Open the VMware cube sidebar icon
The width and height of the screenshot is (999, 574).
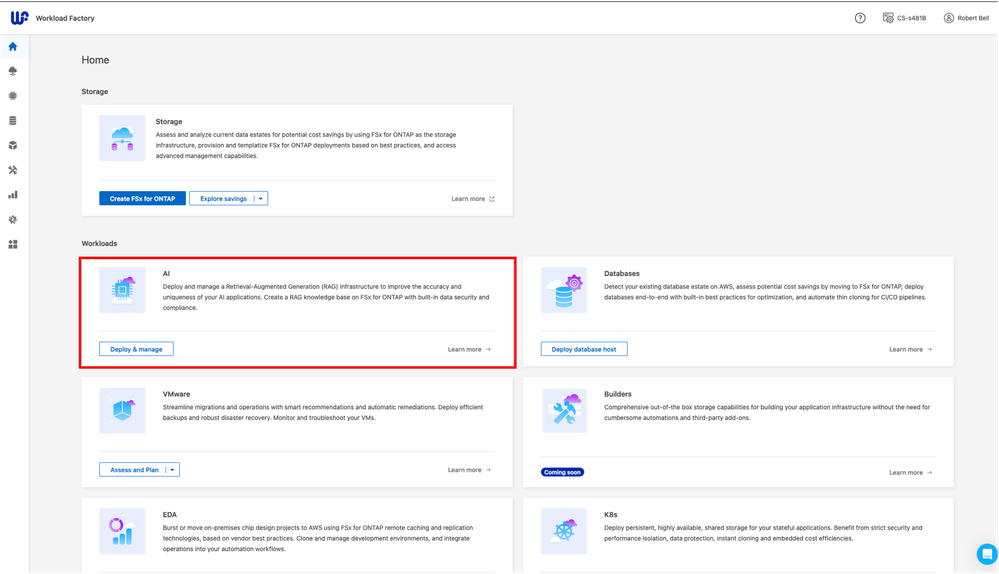13,145
